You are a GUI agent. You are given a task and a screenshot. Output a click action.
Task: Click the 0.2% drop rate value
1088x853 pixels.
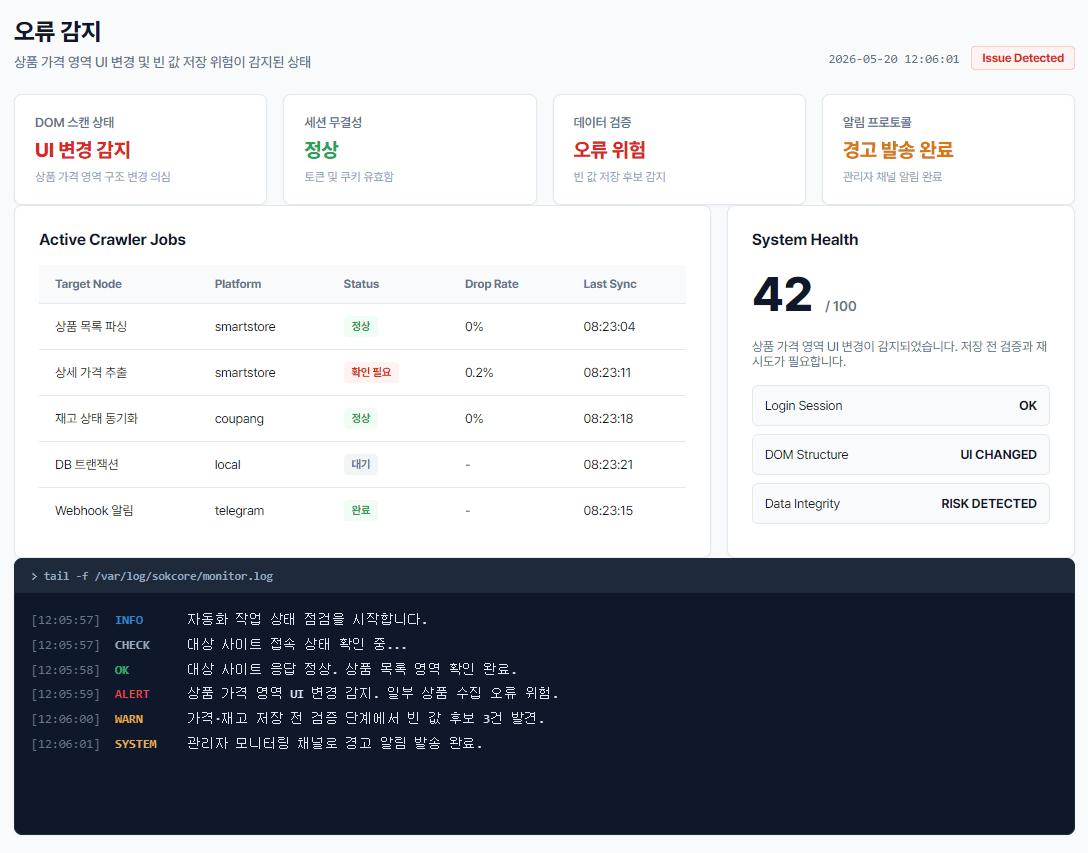(x=479, y=373)
